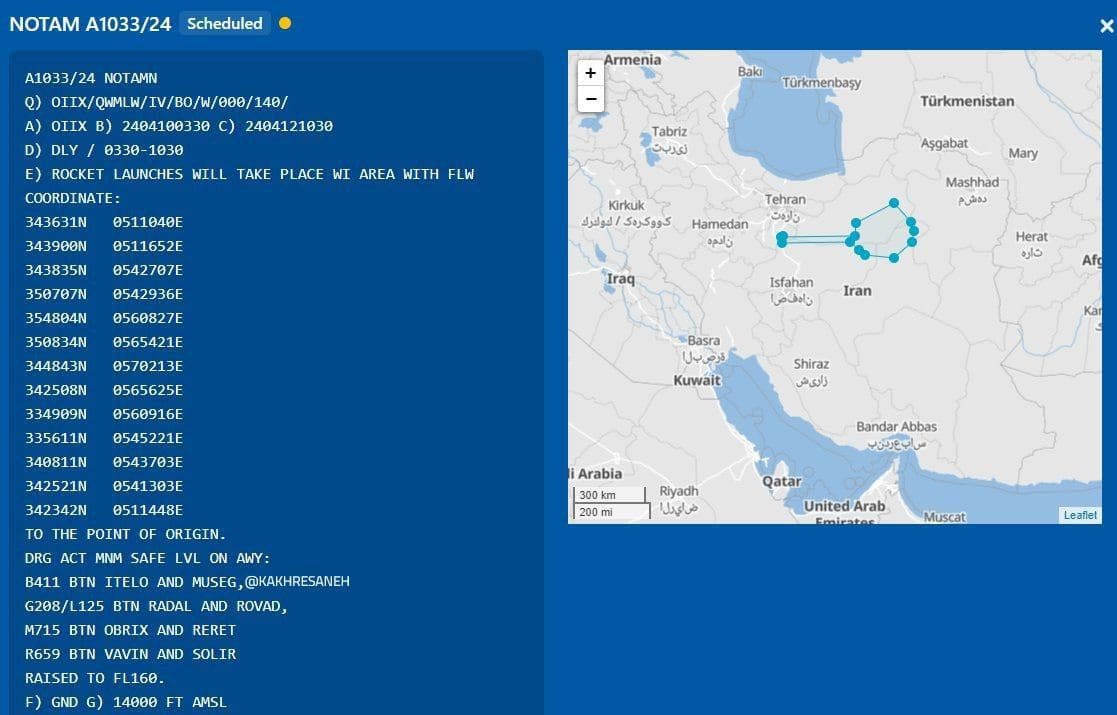Screen dimensions: 1117x715
Task: Click the A1033/24 NOTAMN header line
Action: (x=91, y=78)
